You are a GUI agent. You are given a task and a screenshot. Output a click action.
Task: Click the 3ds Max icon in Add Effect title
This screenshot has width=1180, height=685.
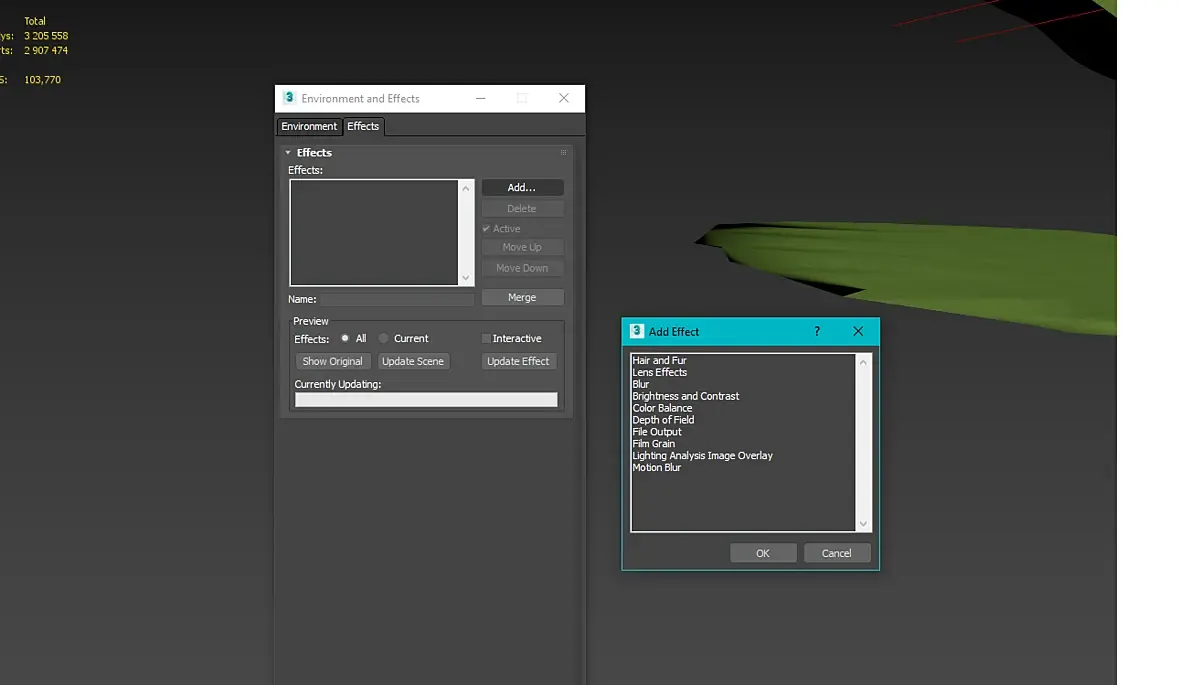(x=637, y=331)
